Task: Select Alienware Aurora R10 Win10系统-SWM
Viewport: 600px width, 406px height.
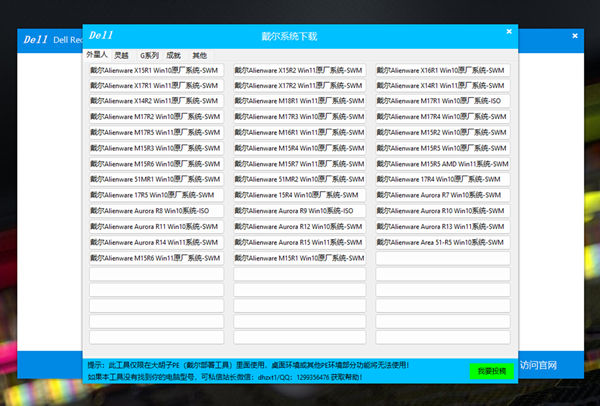Action: (x=443, y=210)
